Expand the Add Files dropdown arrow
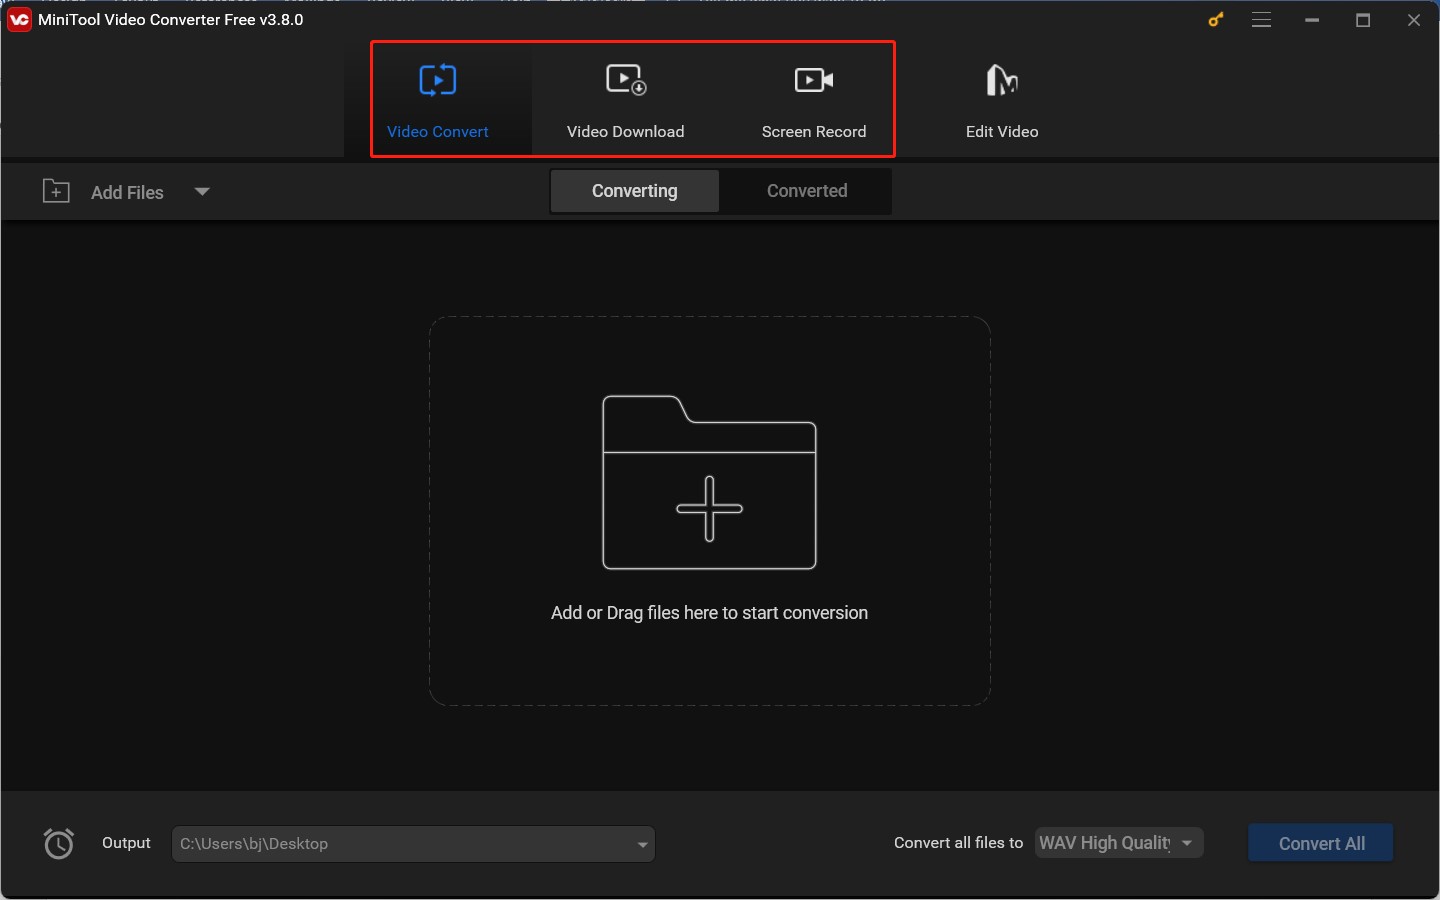 (202, 191)
